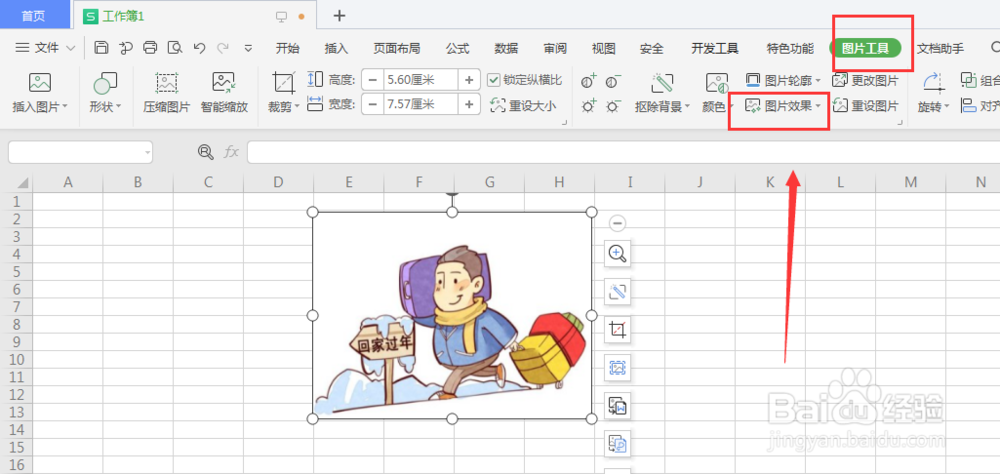1000x474 pixels.
Task: Open the Developer Tools (开发工具) tab
Action: click(715, 48)
